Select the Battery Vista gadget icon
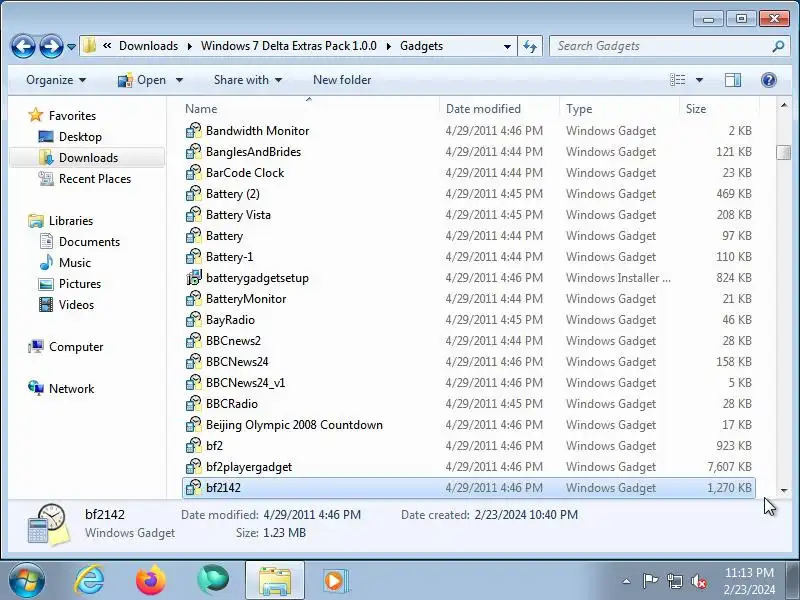The image size is (800, 600). (x=193, y=214)
